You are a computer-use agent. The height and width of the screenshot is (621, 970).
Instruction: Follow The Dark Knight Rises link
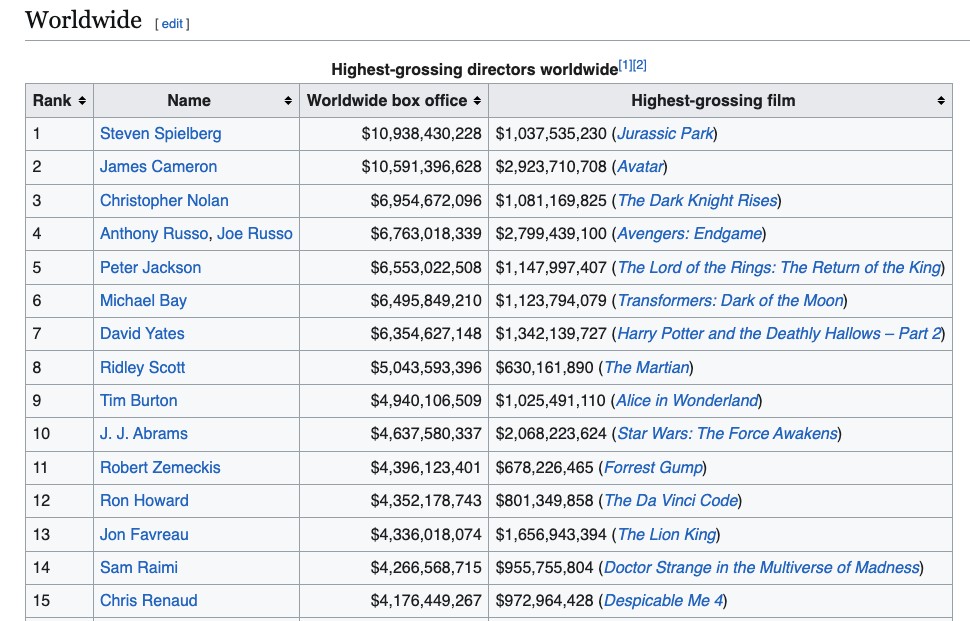697,200
